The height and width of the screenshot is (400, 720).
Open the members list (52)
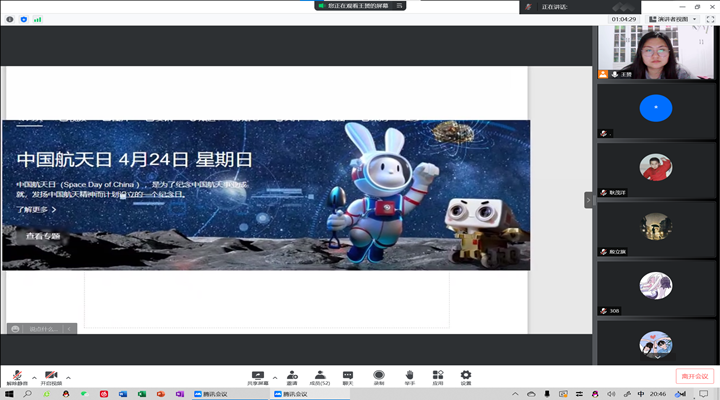point(320,375)
